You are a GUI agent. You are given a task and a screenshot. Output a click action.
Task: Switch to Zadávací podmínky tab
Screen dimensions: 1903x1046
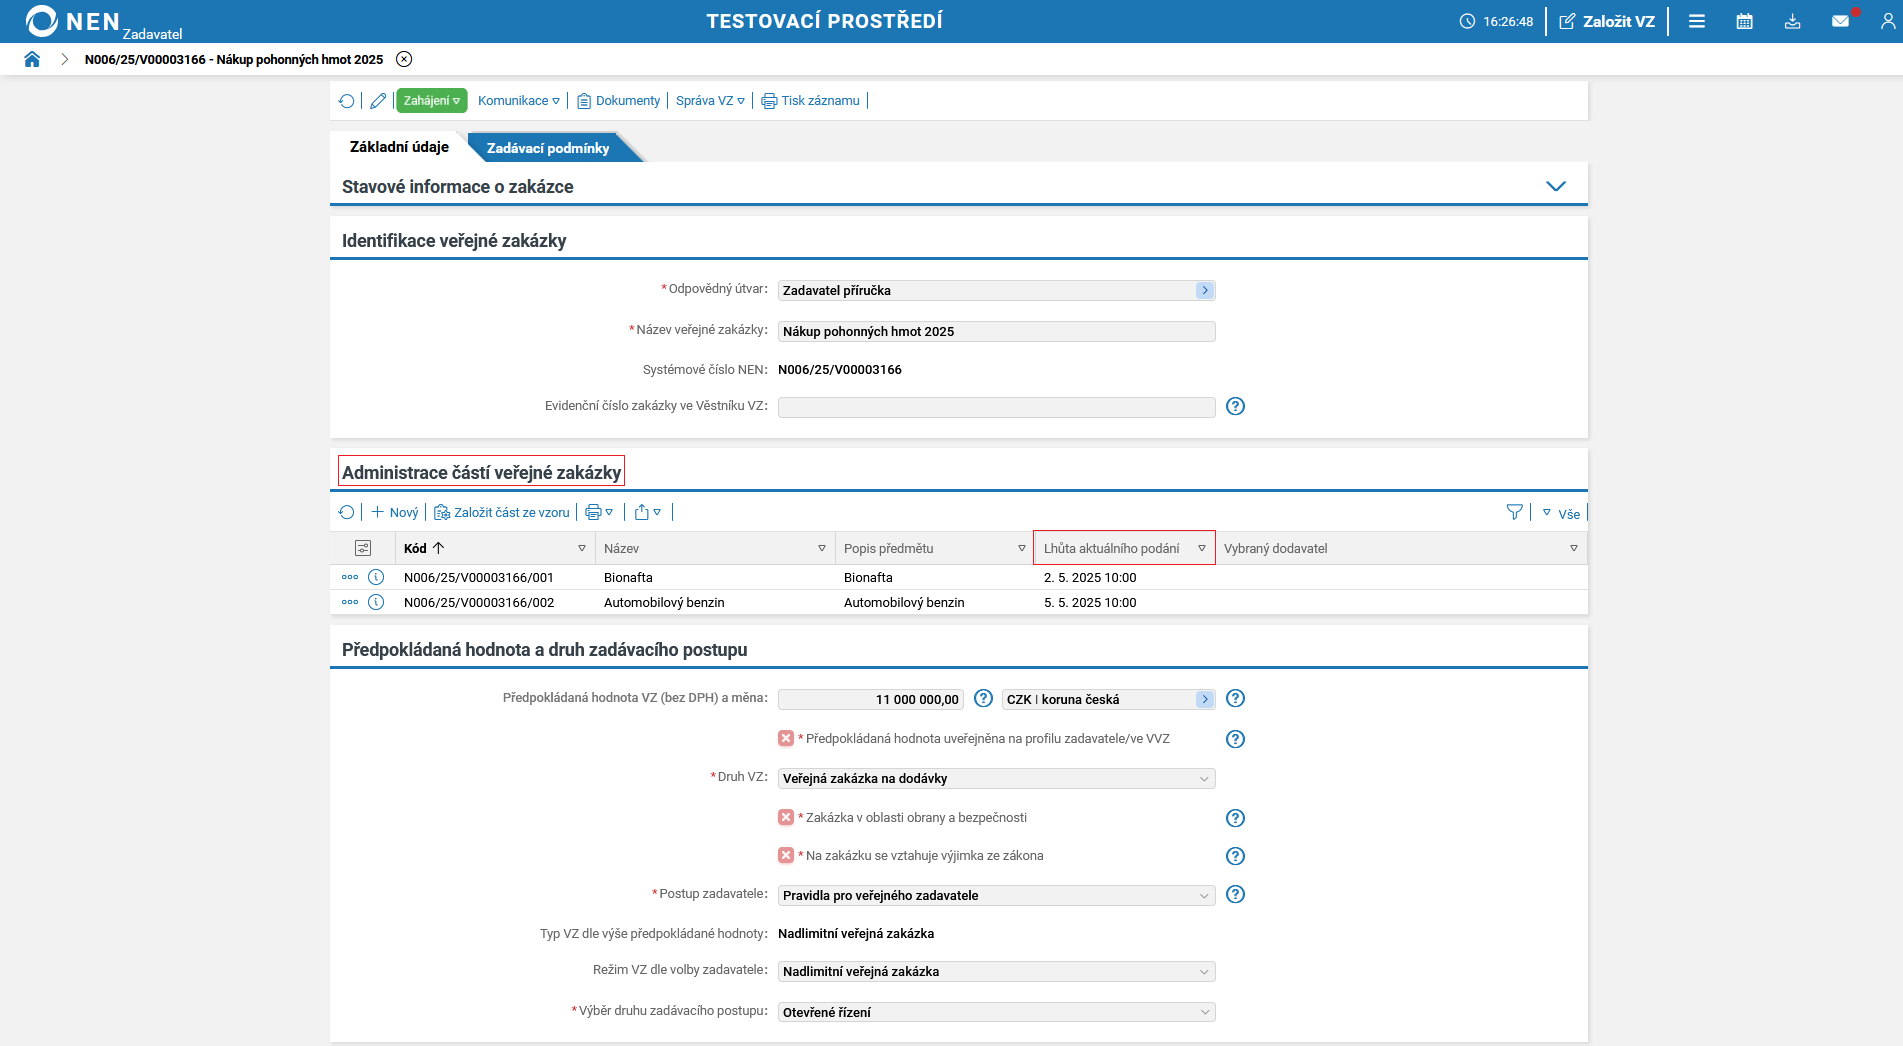(x=548, y=148)
